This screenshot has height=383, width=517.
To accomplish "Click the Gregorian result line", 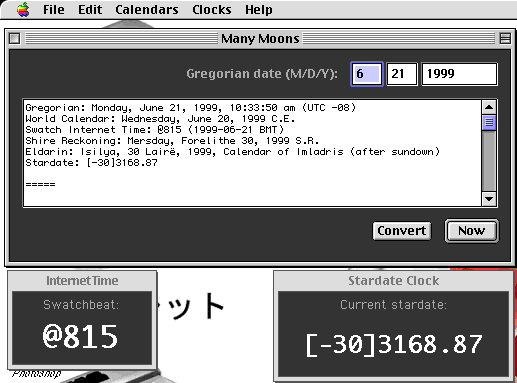I will coord(191,108).
